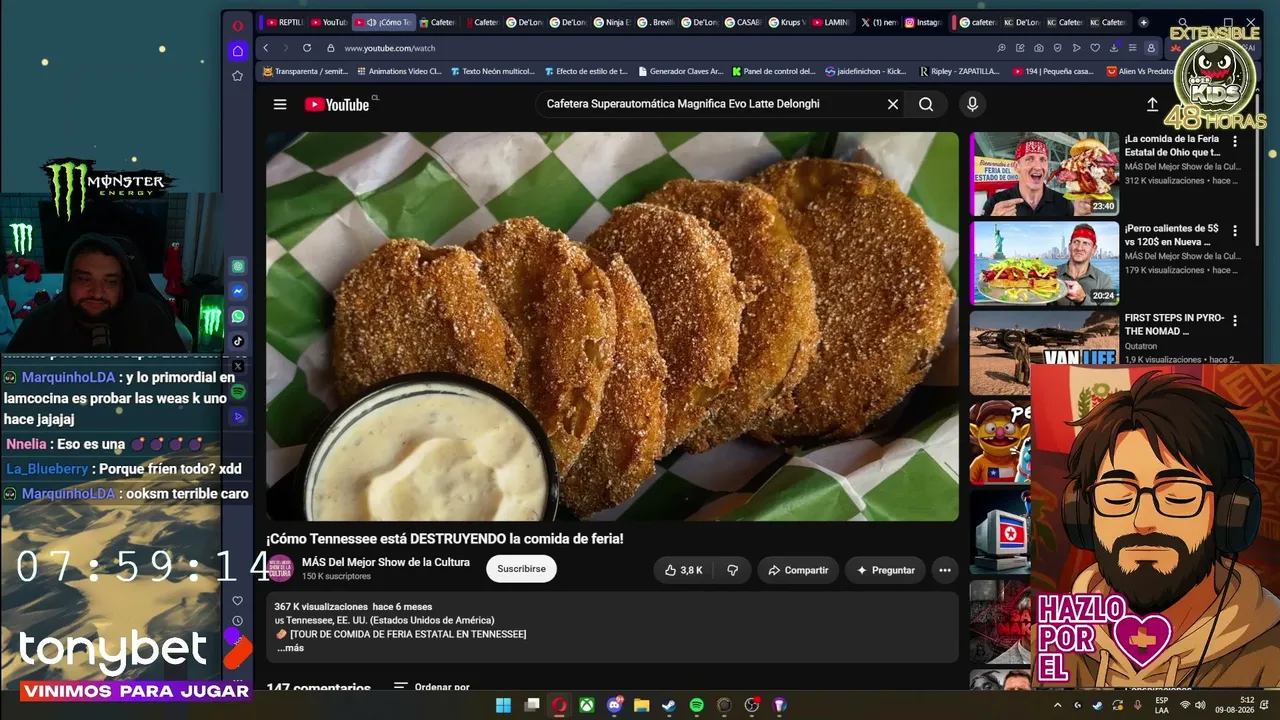Image resolution: width=1280 pixels, height=720 pixels.
Task: Click the fried green tomatoes video player
Action: coord(612,326)
